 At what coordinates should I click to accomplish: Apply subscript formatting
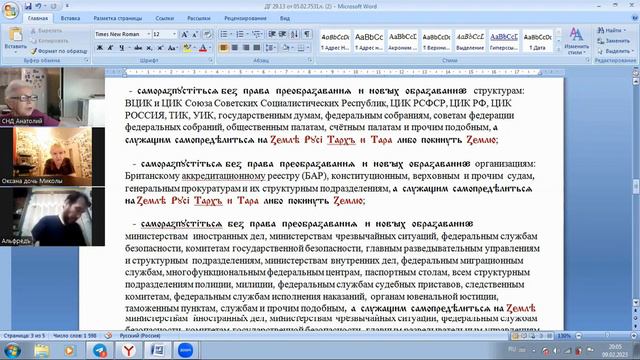(149, 48)
